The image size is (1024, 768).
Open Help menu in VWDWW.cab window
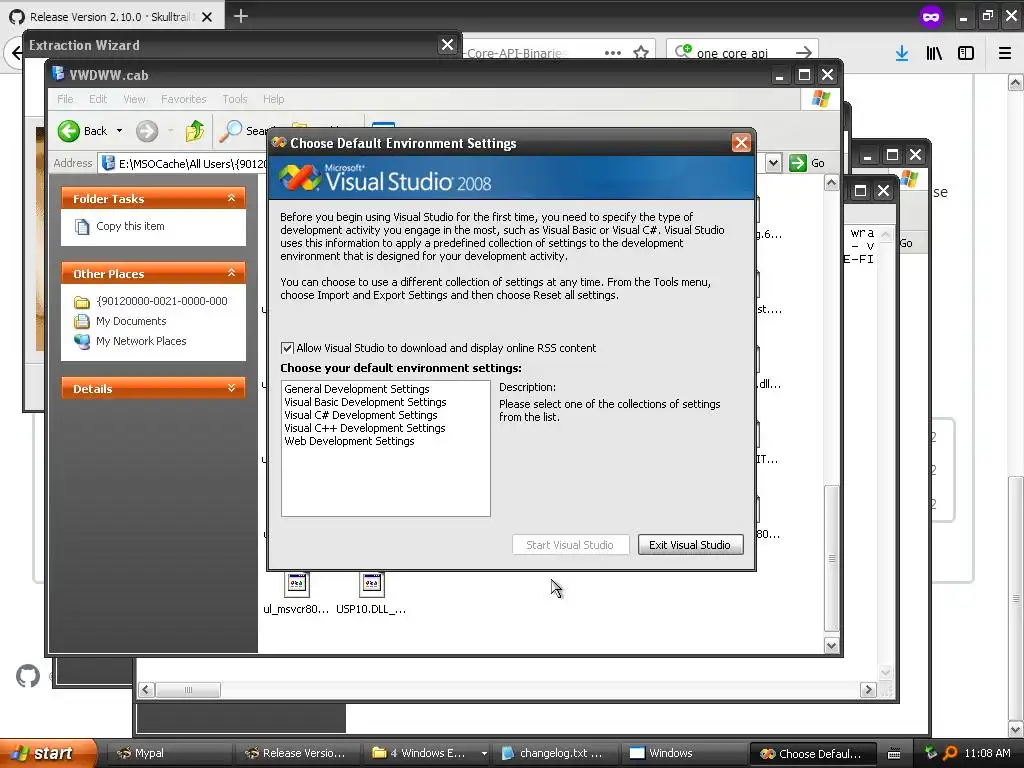coord(274,99)
